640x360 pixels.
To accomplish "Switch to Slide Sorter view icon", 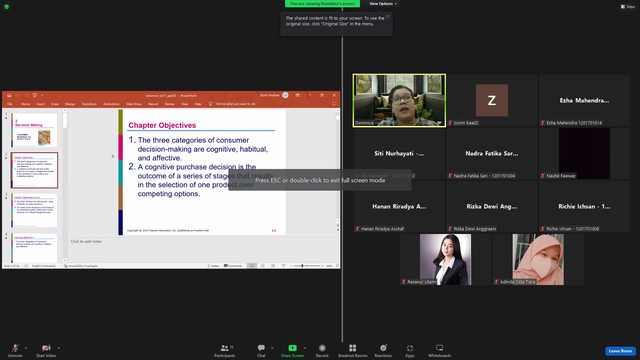I will point(262,266).
